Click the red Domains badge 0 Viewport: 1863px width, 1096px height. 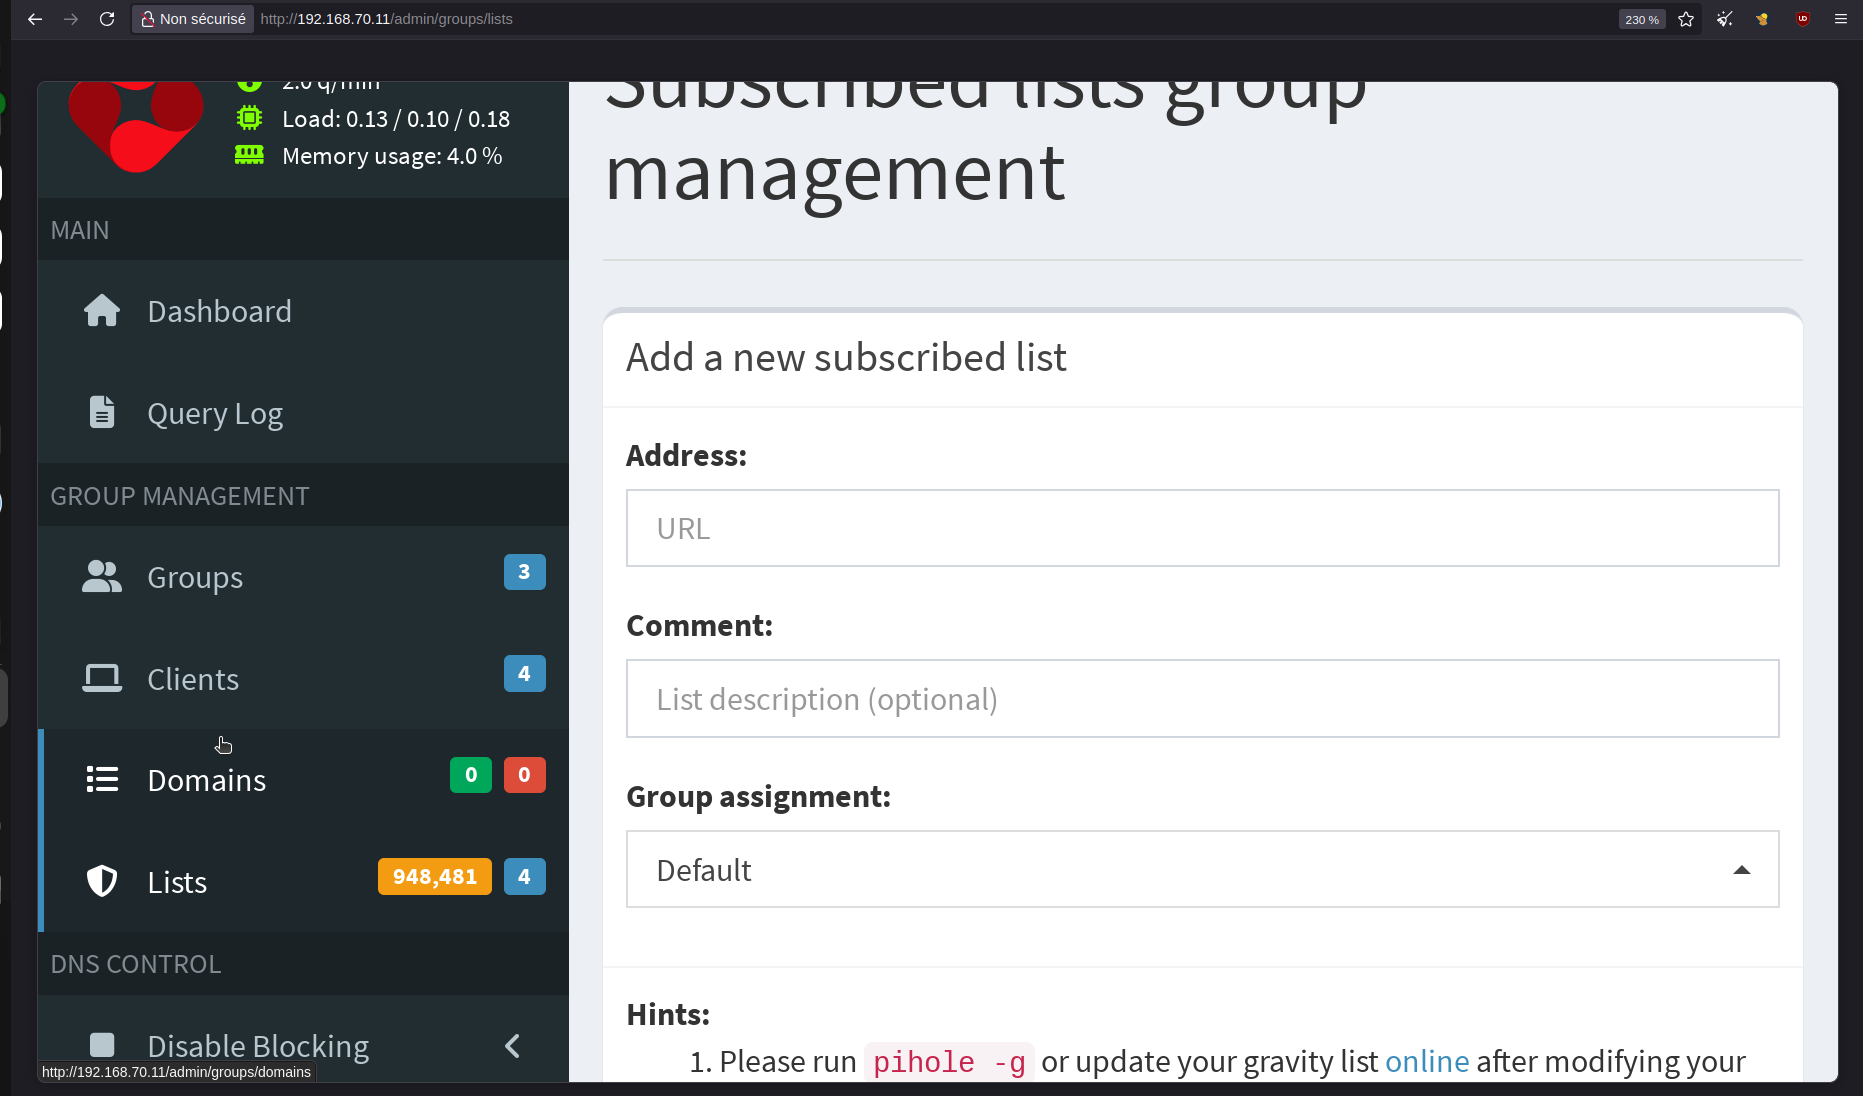524,775
